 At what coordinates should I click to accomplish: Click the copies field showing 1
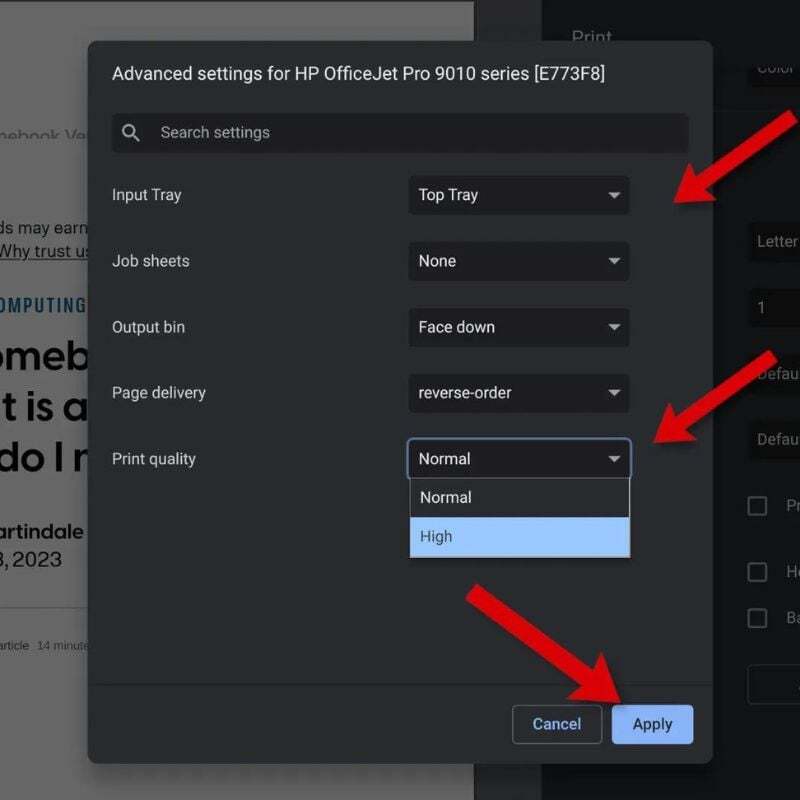tap(774, 308)
